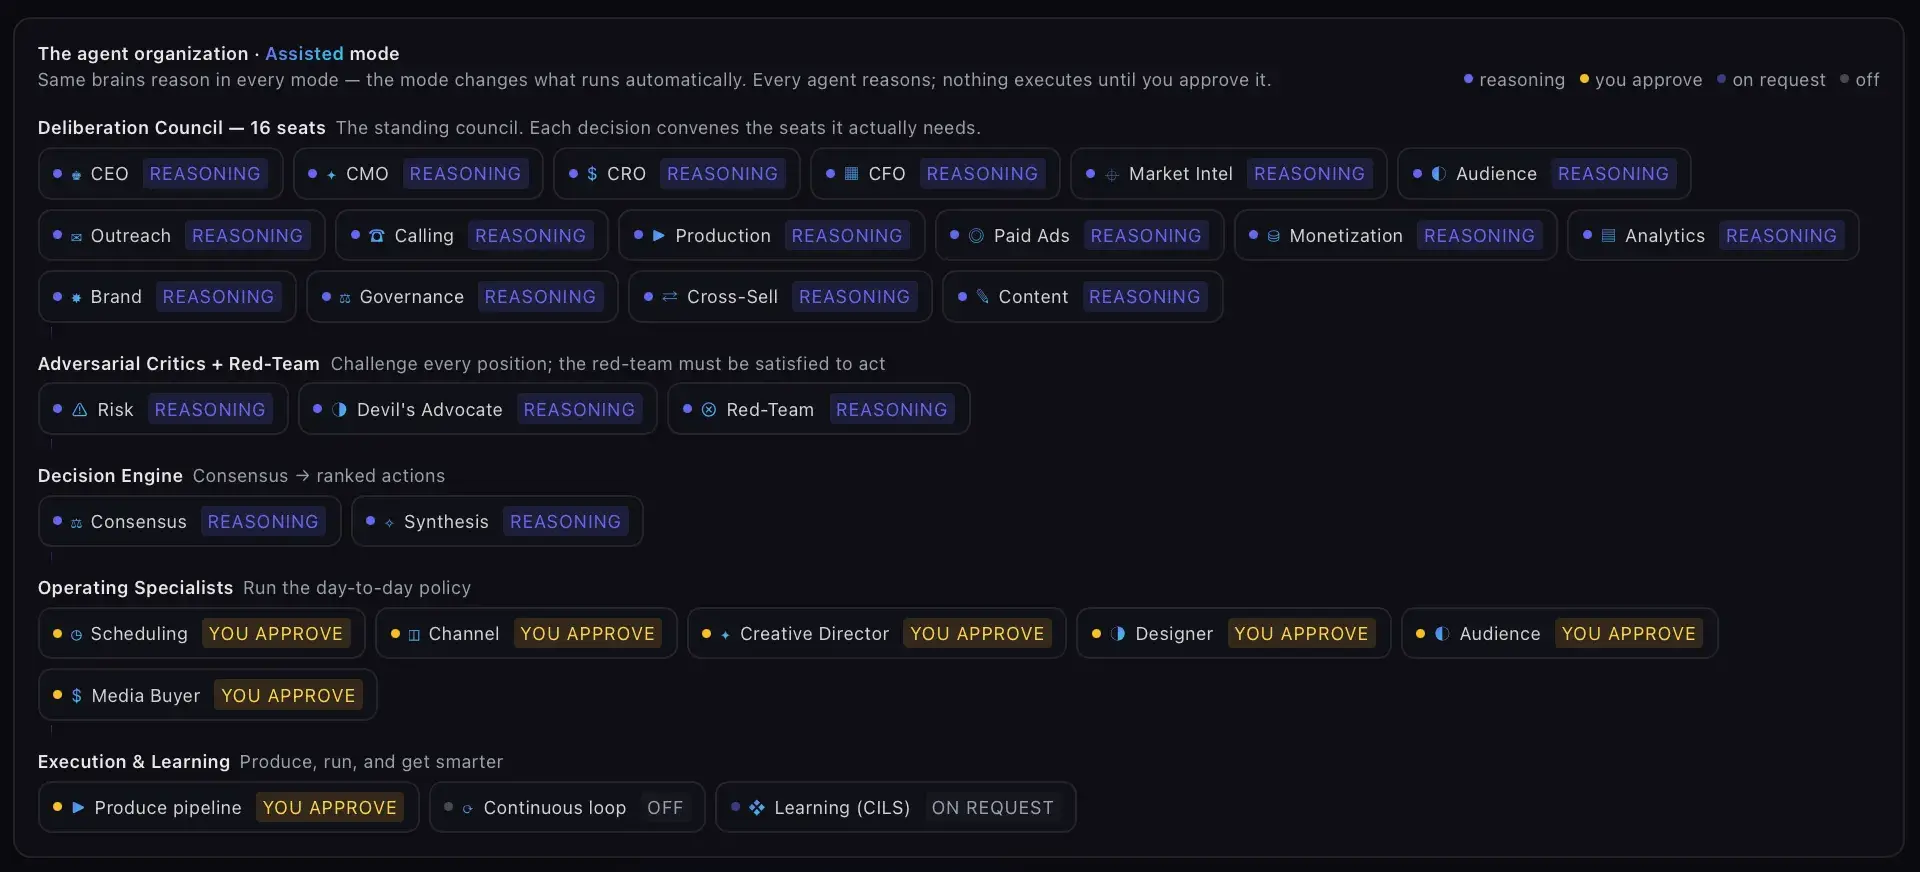This screenshot has width=1920, height=872.
Task: Open Media Buyer YOU APPROVE status
Action: point(288,696)
